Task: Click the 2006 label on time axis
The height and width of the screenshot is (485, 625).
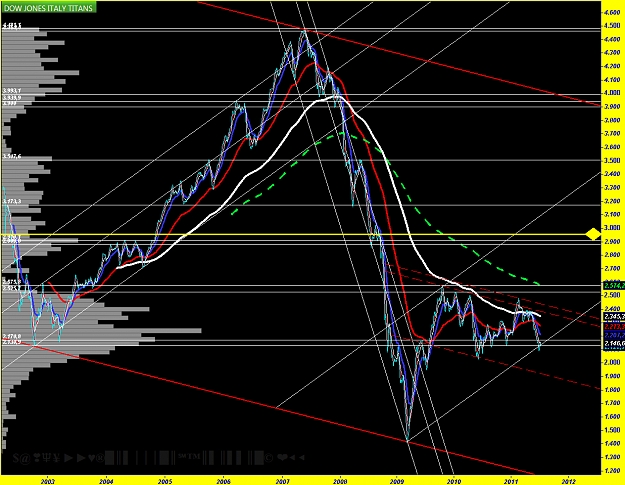Action: pyautogui.click(x=223, y=481)
